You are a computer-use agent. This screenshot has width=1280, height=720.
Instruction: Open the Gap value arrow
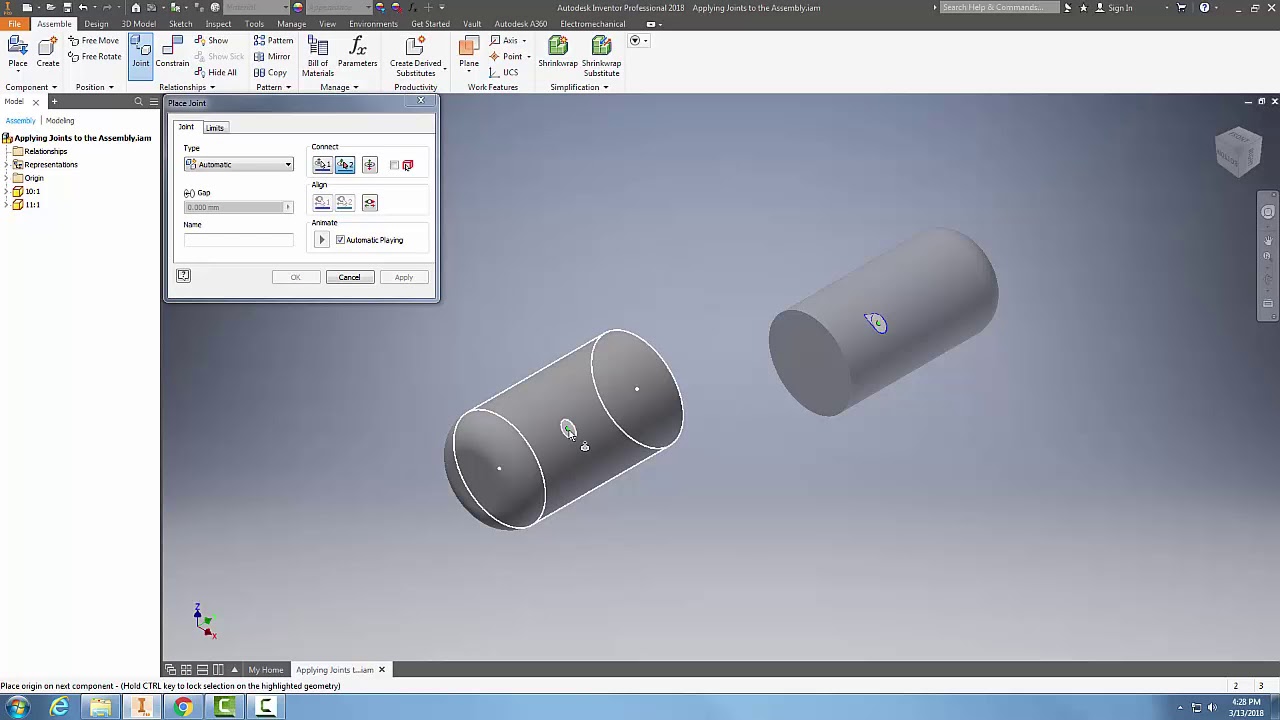click(x=288, y=207)
